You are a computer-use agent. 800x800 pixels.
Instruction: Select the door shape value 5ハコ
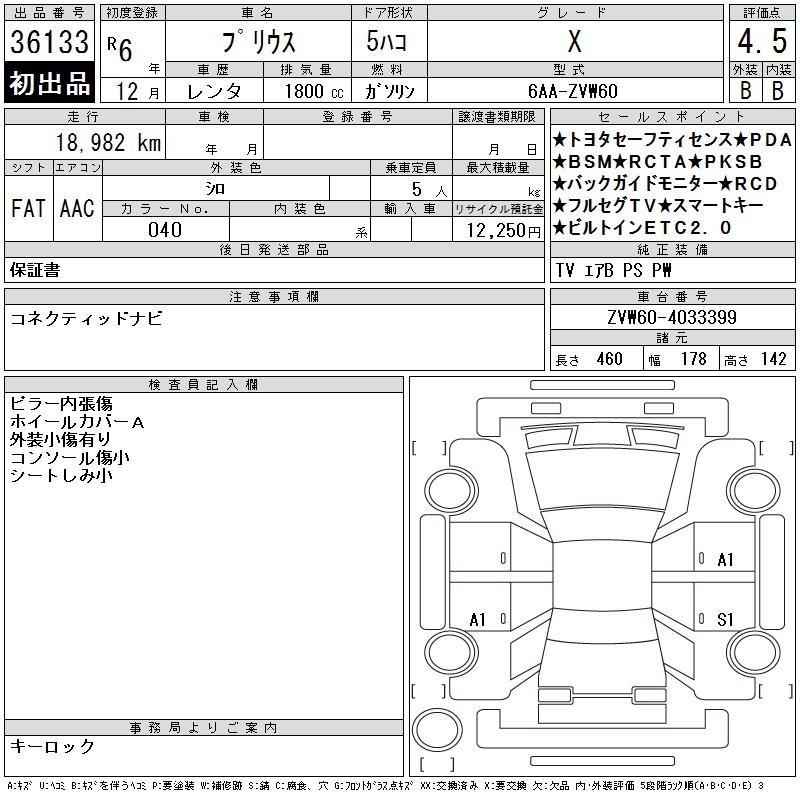pos(386,41)
